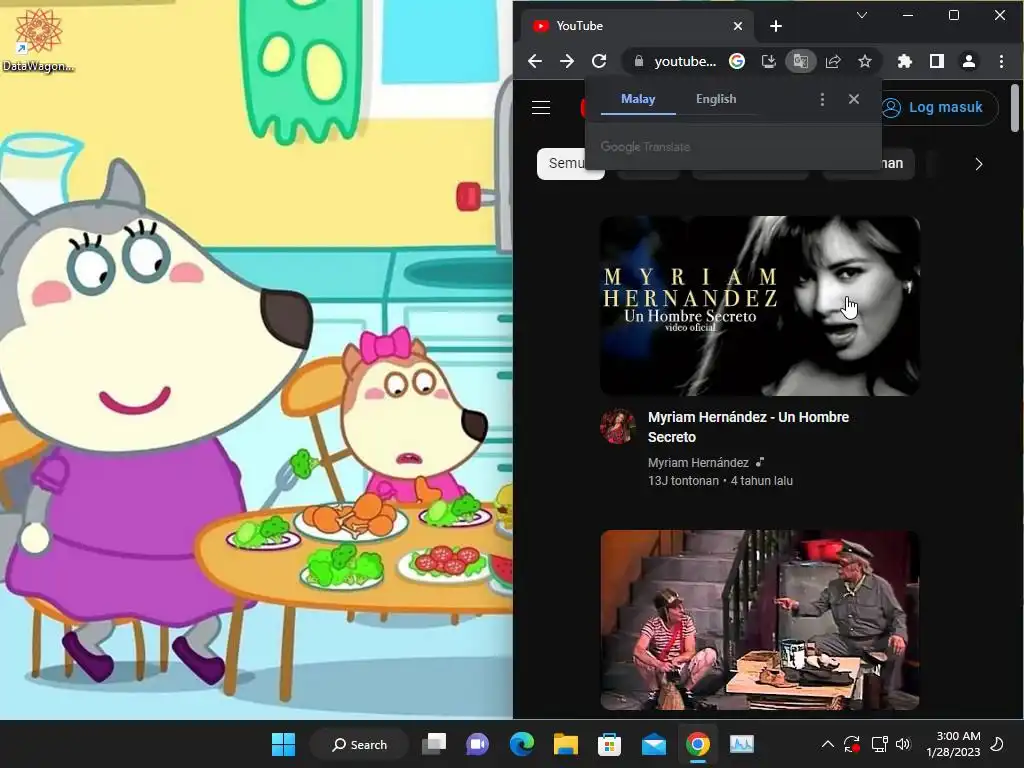
Task: Open Myriam Hernández - Un Hombre Secreto title
Action: click(x=748, y=427)
